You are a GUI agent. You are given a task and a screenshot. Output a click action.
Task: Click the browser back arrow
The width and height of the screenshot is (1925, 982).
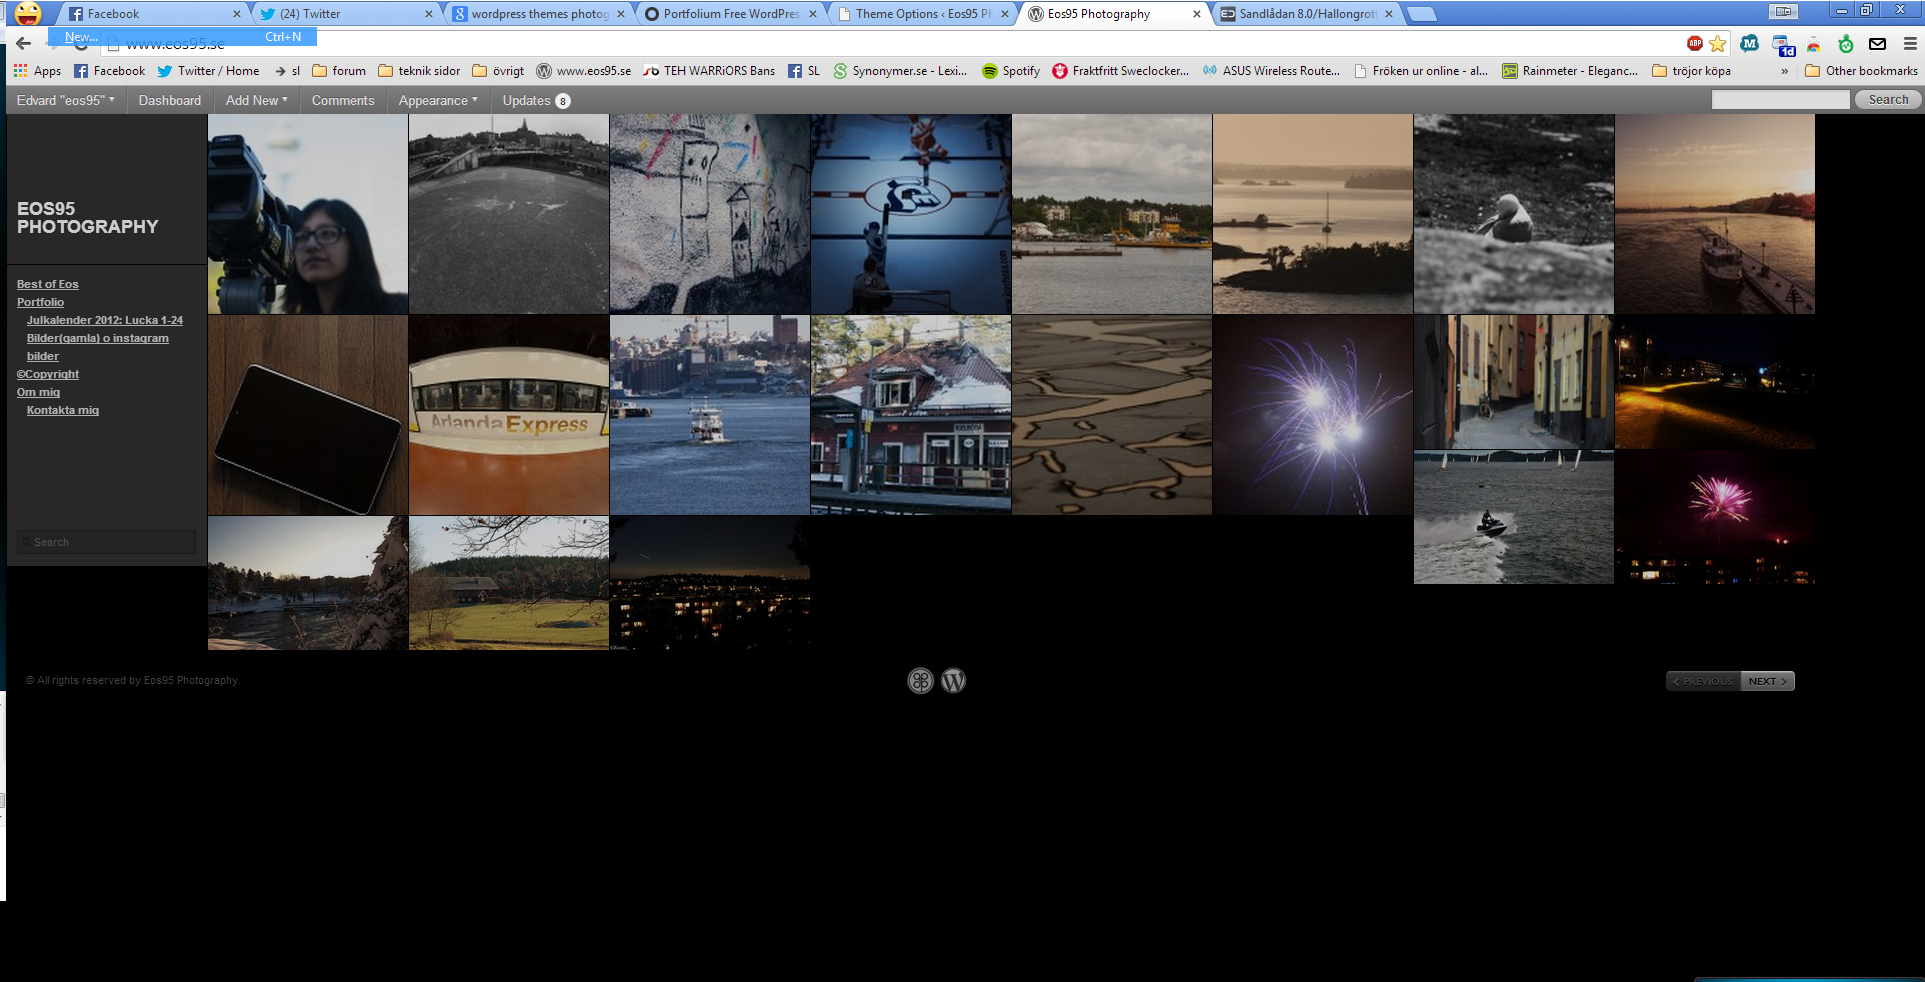[x=23, y=43]
